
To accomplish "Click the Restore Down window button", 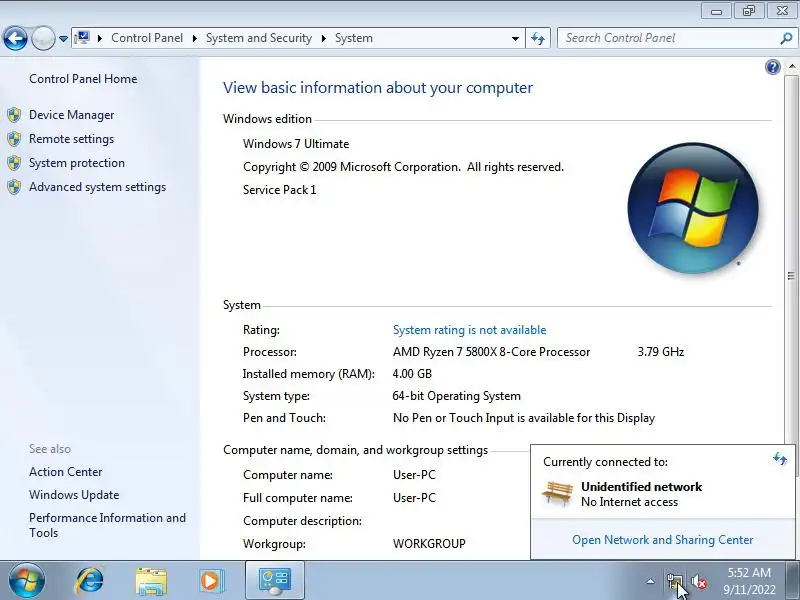I will 749,11.
